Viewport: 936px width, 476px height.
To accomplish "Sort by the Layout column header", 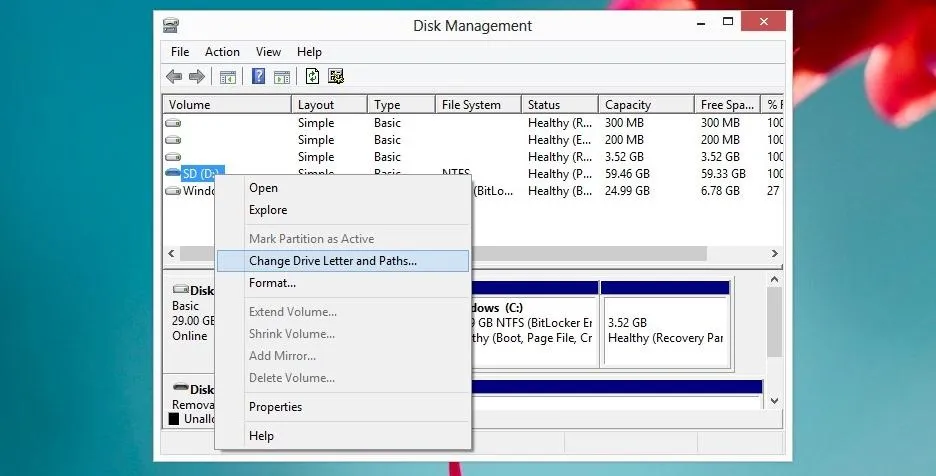I will pos(330,105).
